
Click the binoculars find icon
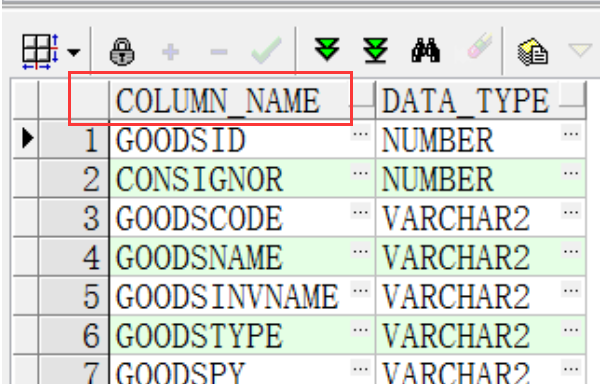426,50
